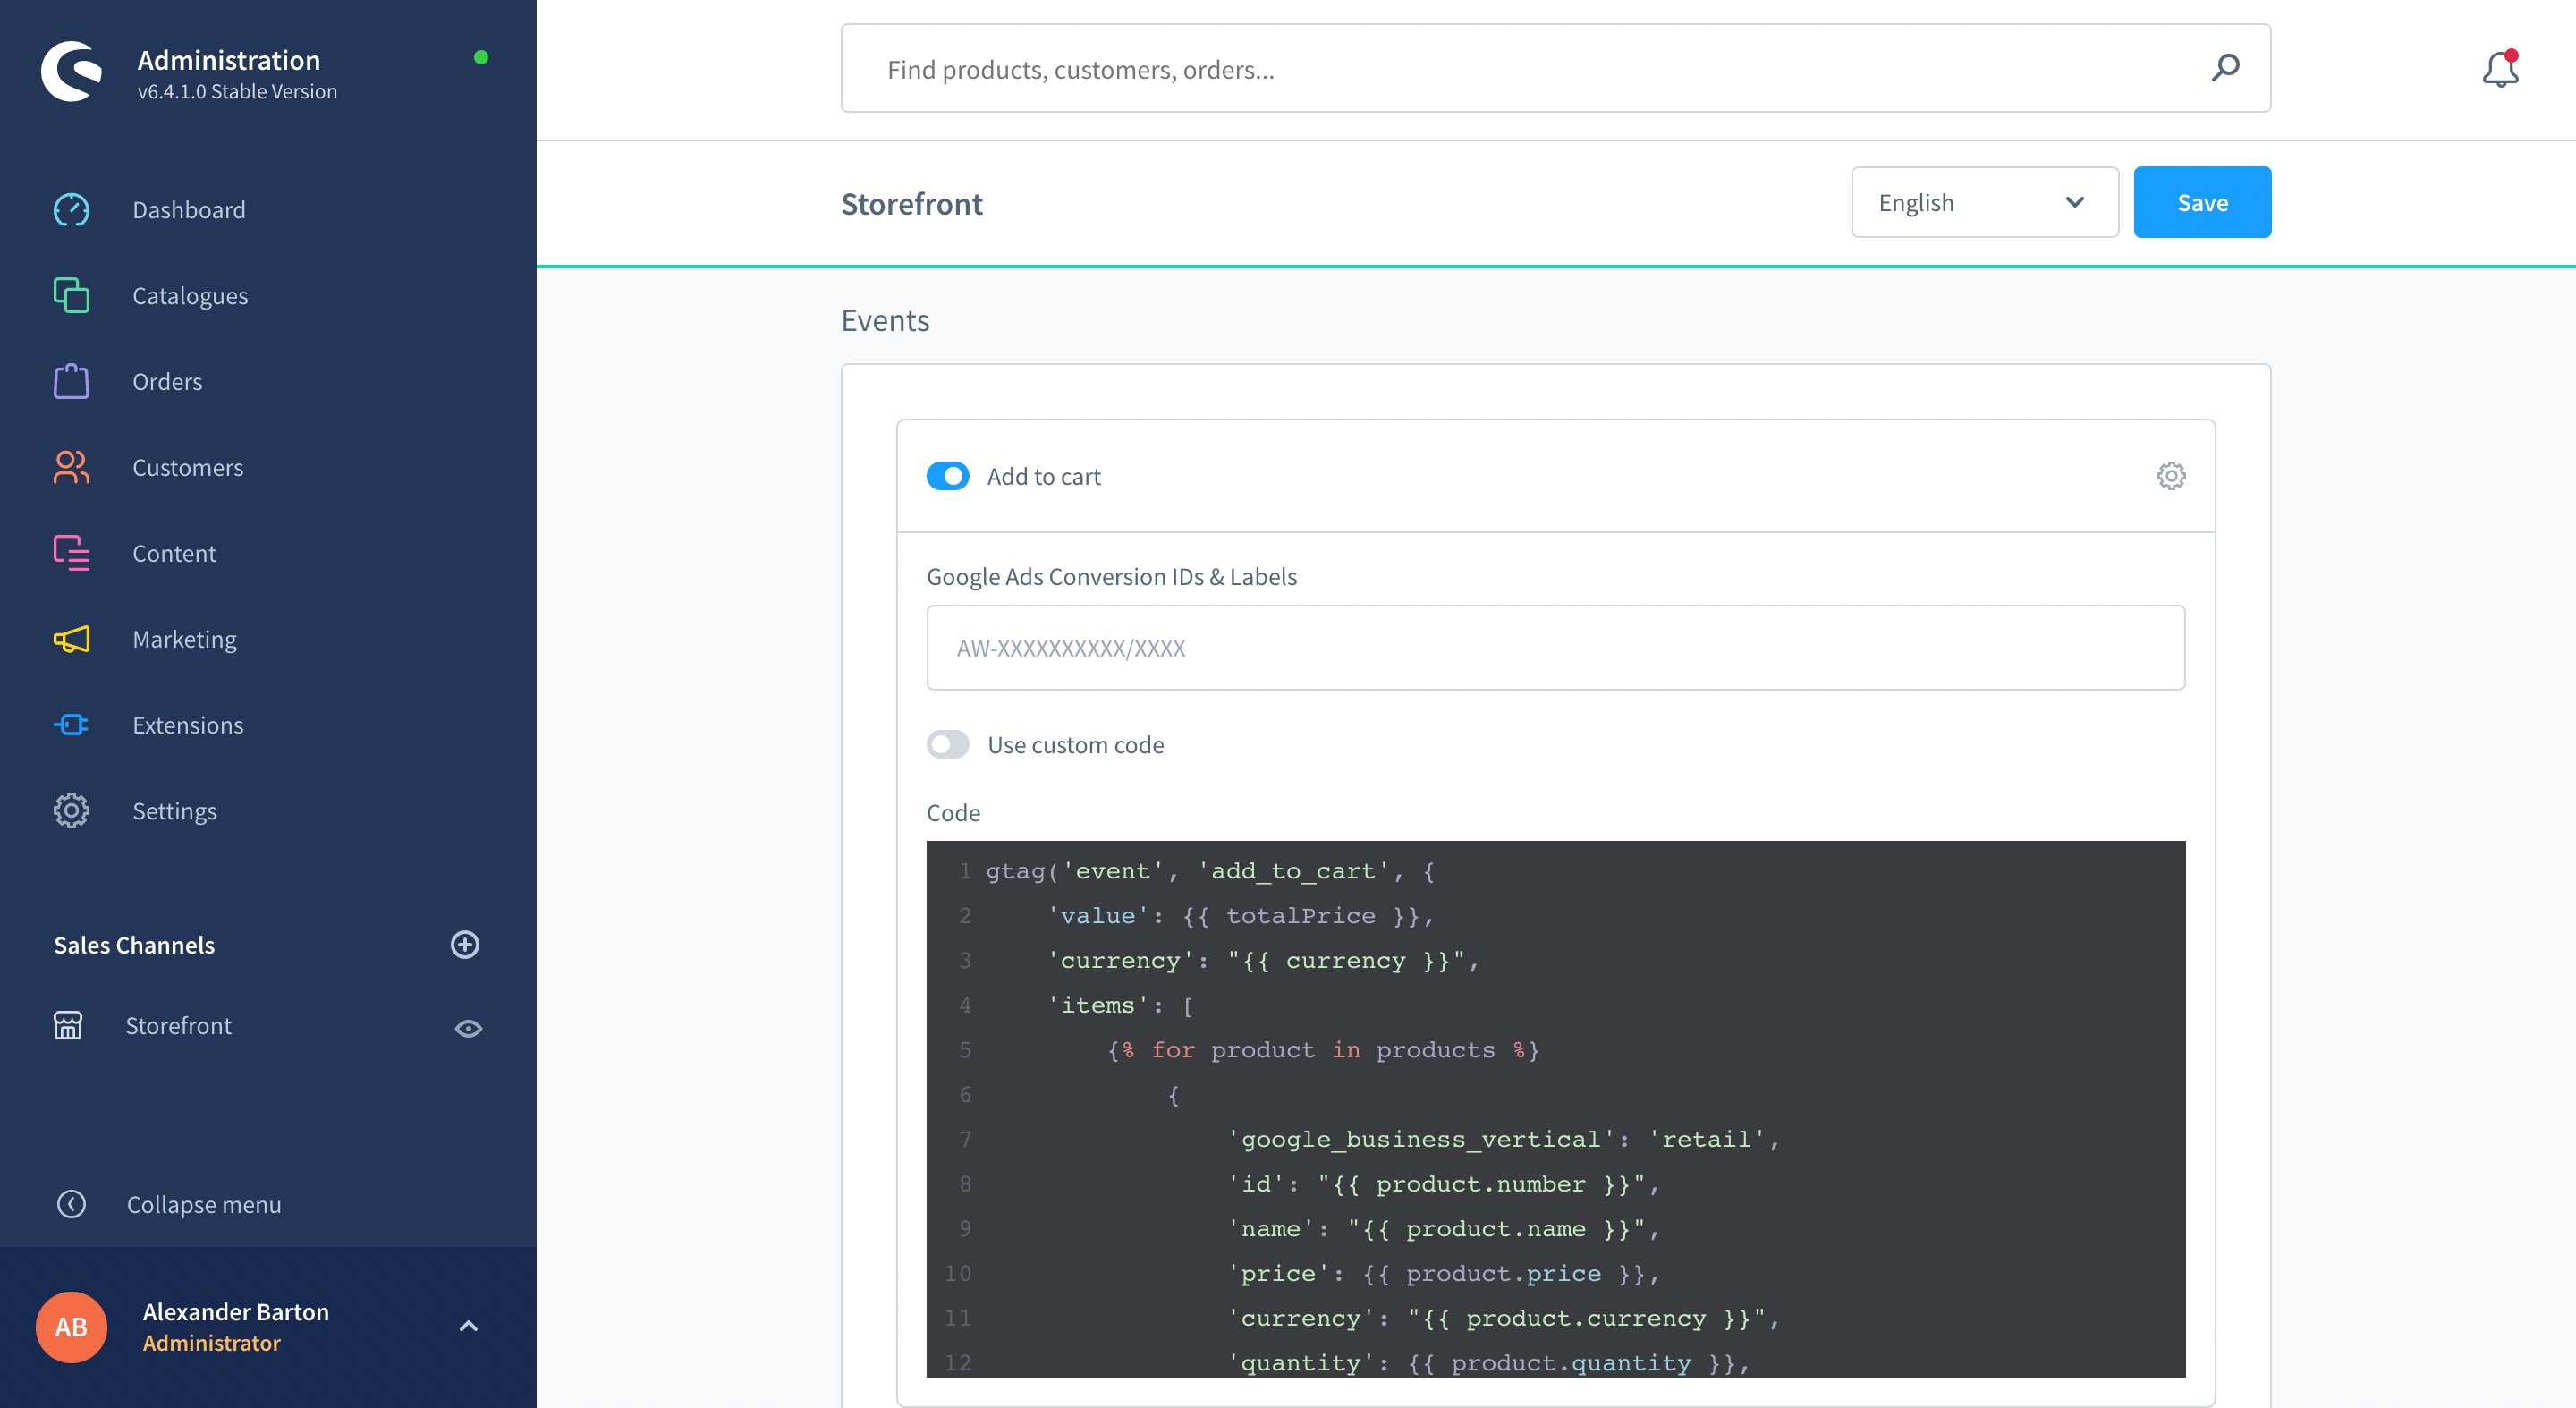Add a new sales channel with plus icon
The height and width of the screenshot is (1408, 2576).
(x=465, y=945)
